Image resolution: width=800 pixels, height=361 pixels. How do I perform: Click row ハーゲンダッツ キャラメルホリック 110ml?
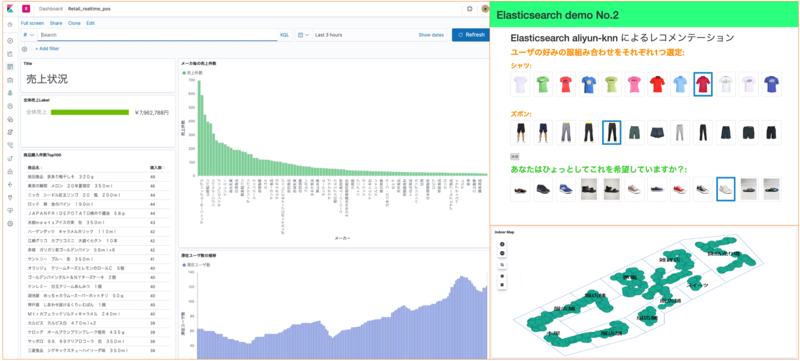click(98, 231)
